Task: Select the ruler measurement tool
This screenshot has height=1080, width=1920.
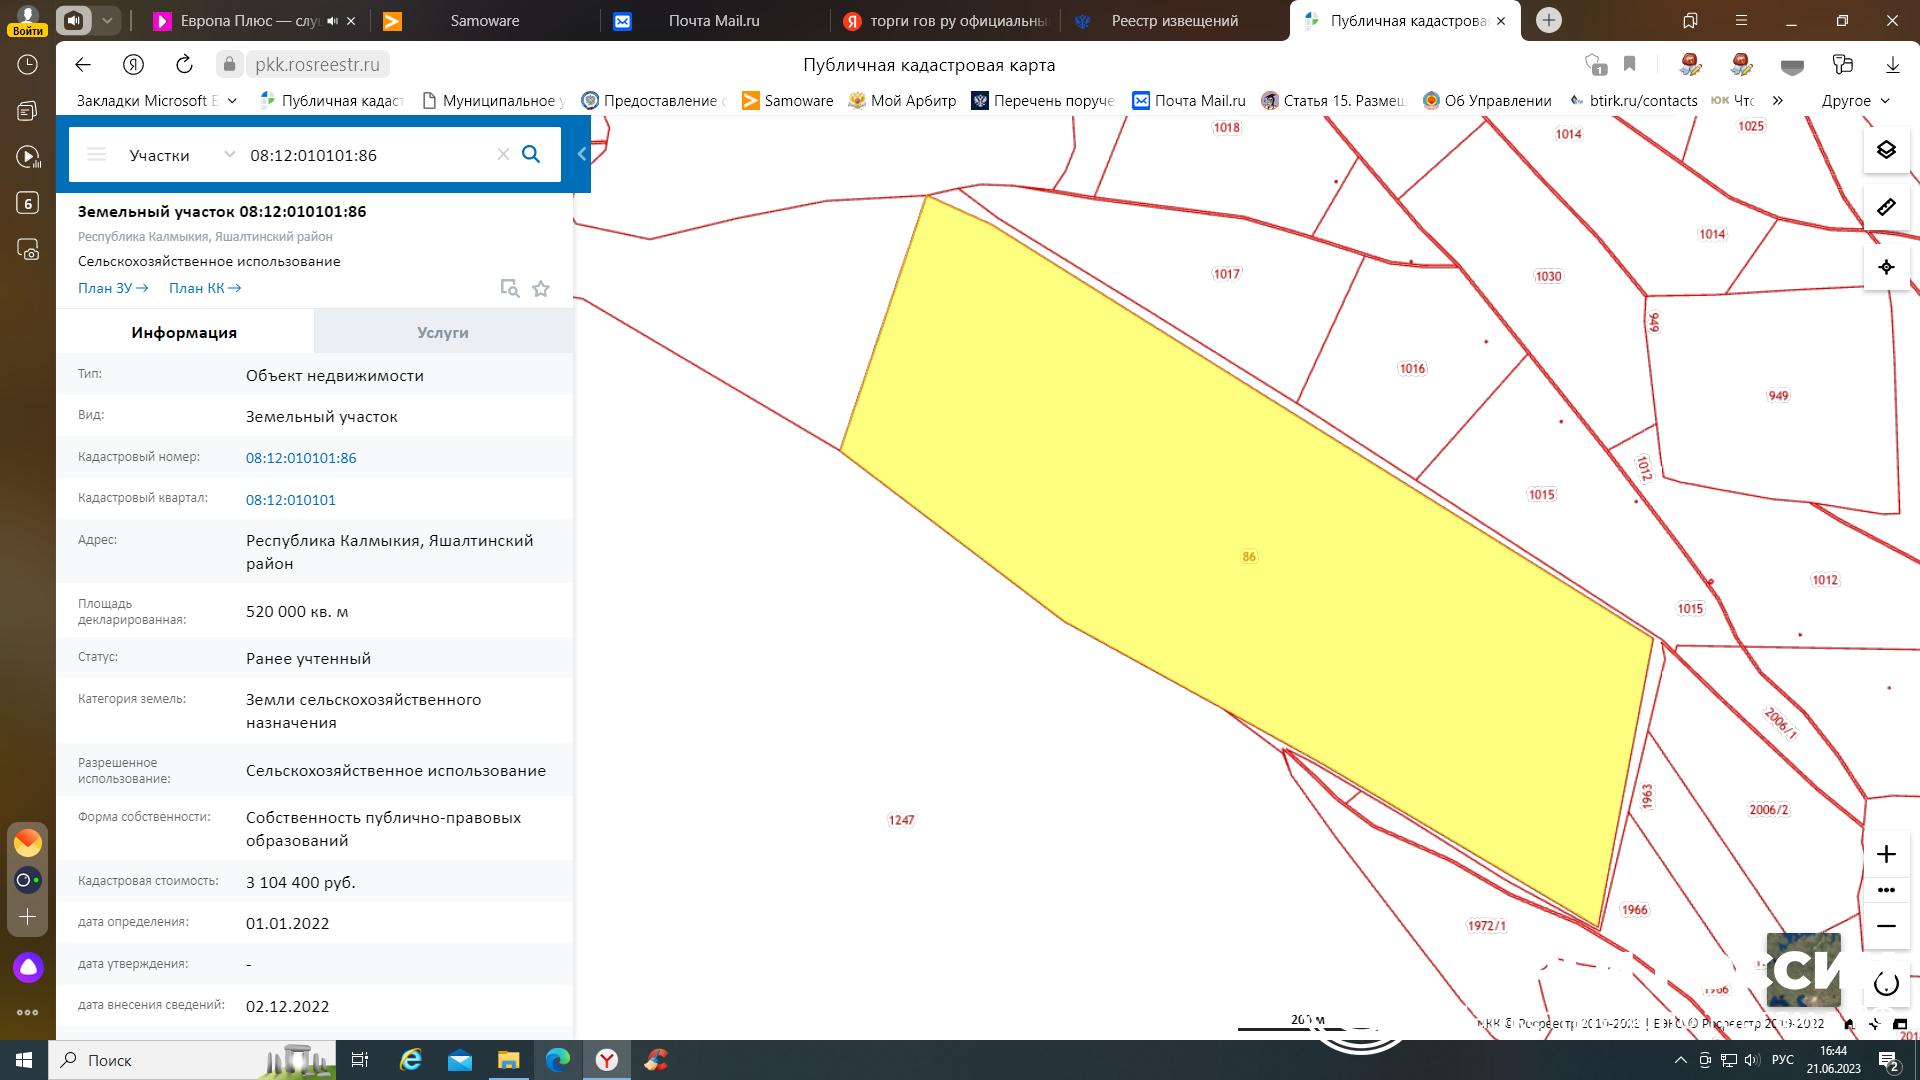Action: click(1886, 207)
